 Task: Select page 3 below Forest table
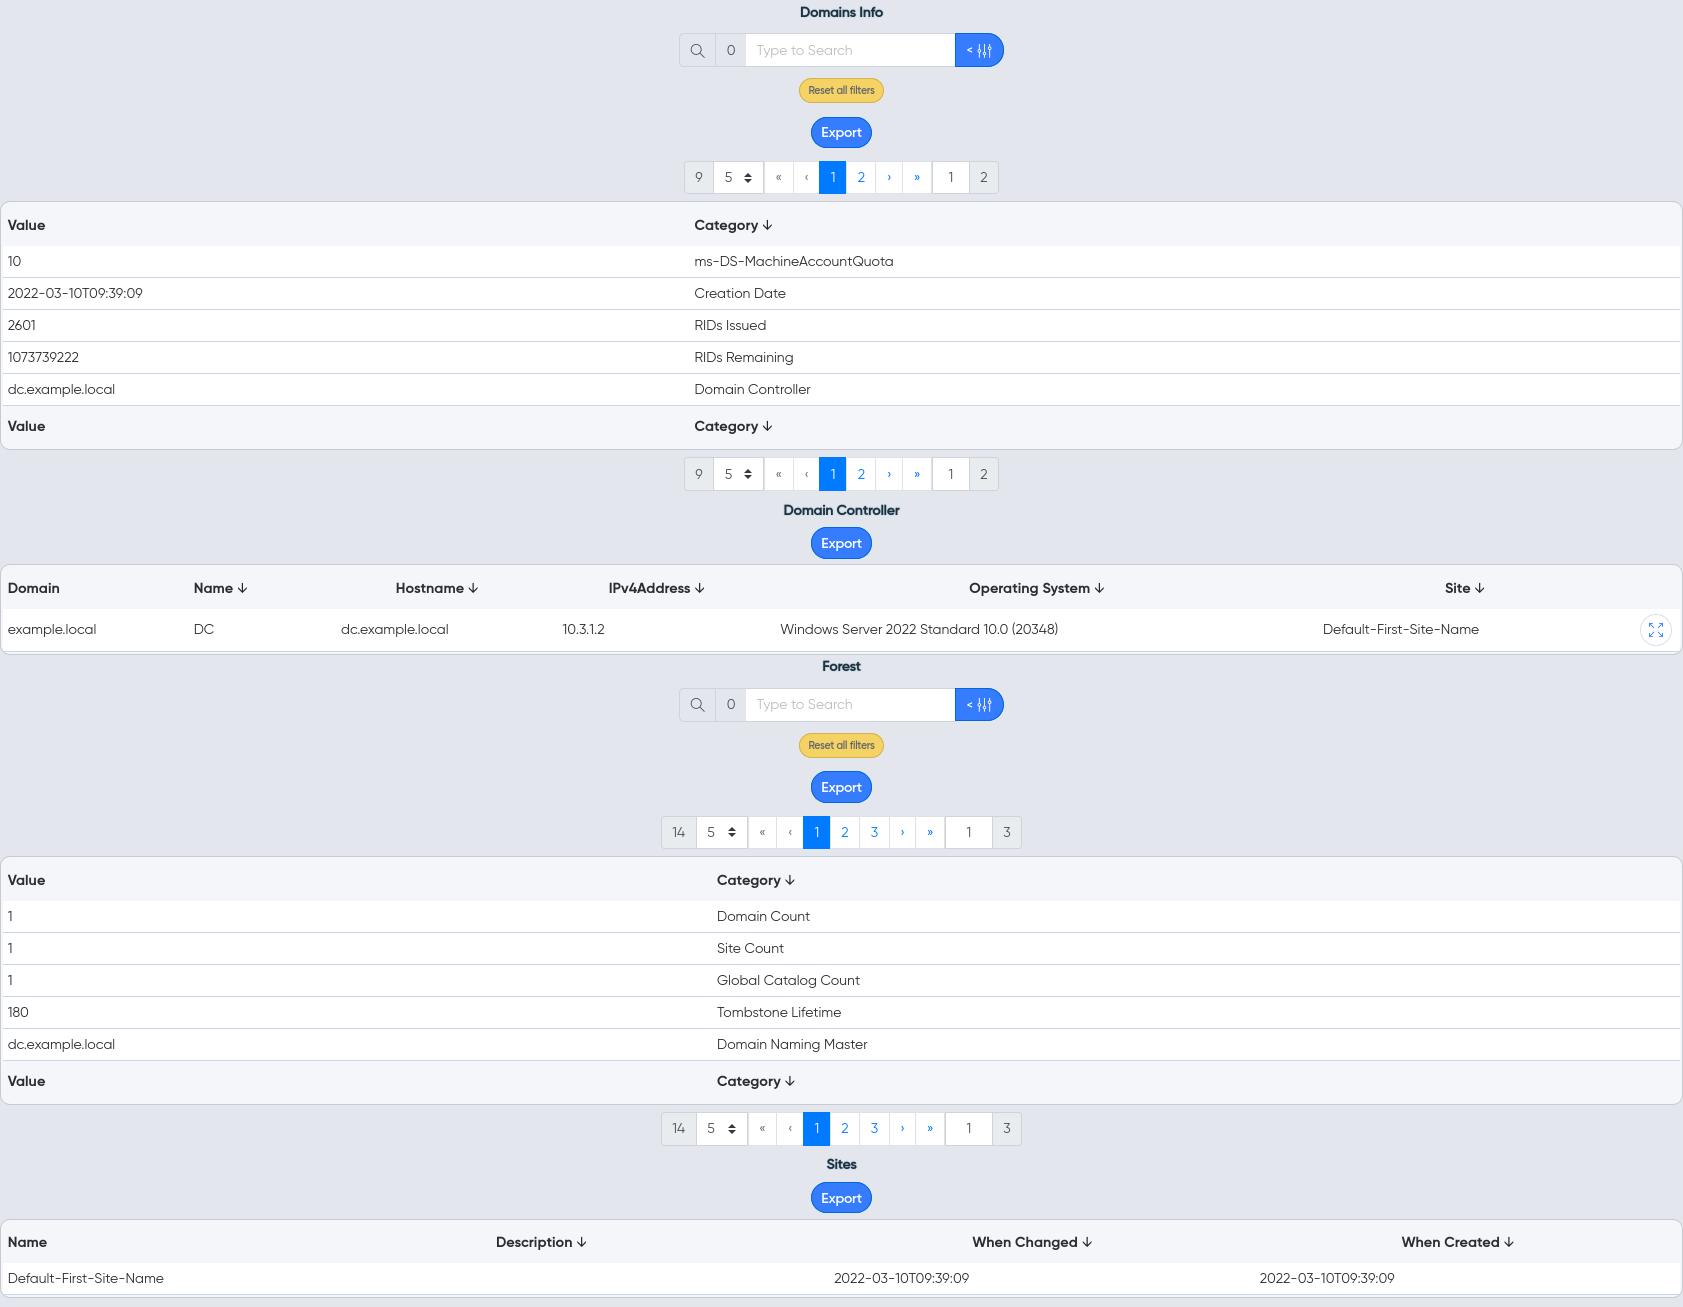874,1129
